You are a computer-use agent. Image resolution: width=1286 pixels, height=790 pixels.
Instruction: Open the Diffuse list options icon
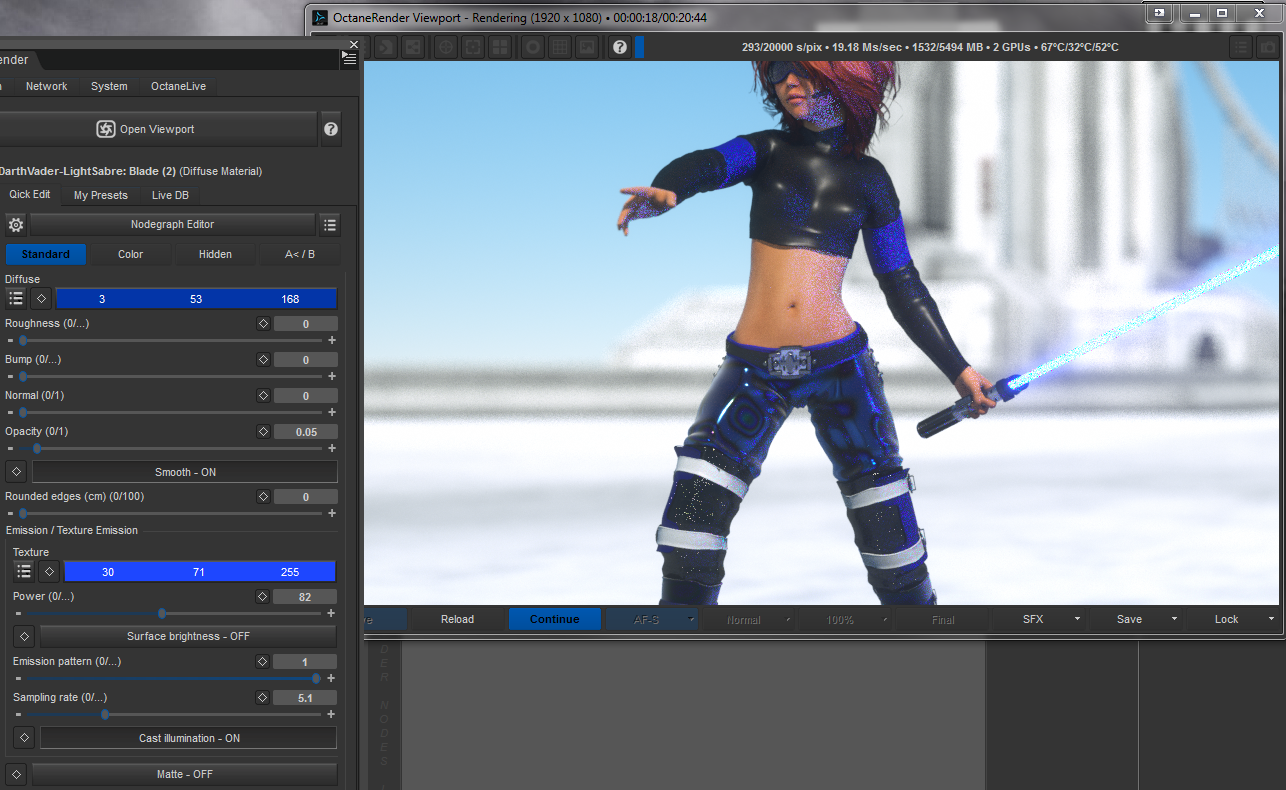(16, 298)
